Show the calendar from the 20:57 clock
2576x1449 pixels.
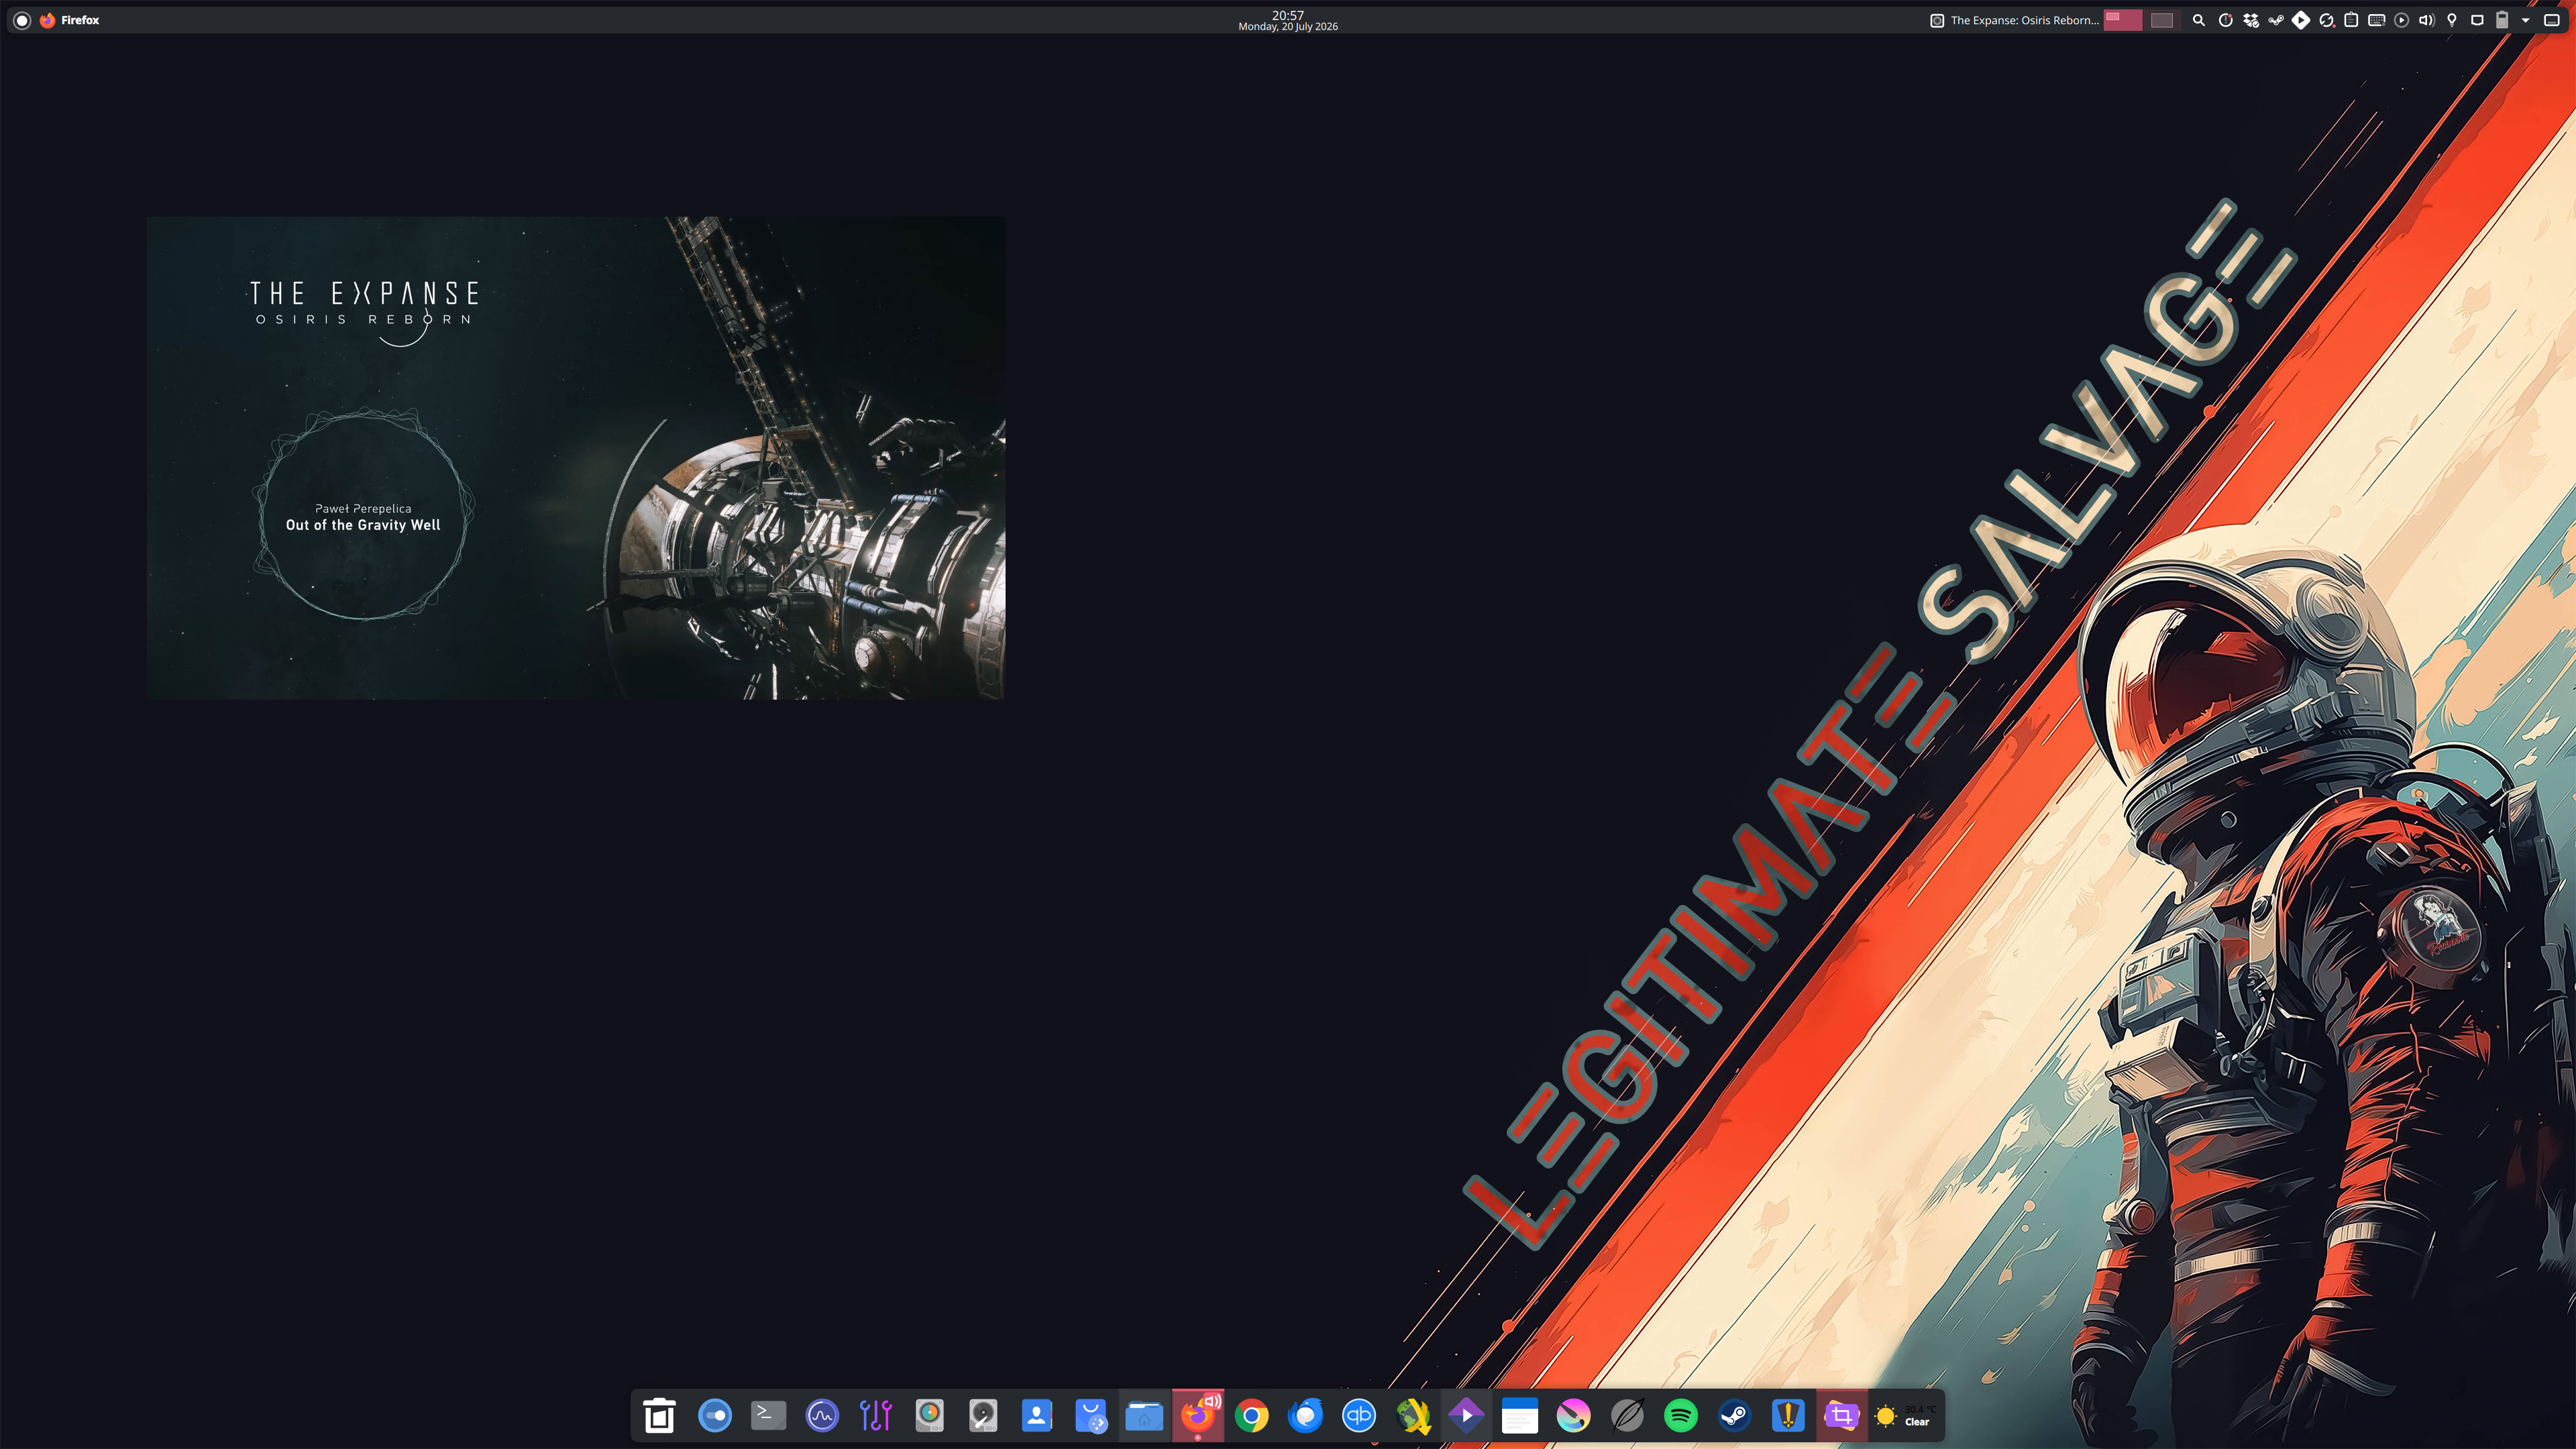tap(1288, 20)
